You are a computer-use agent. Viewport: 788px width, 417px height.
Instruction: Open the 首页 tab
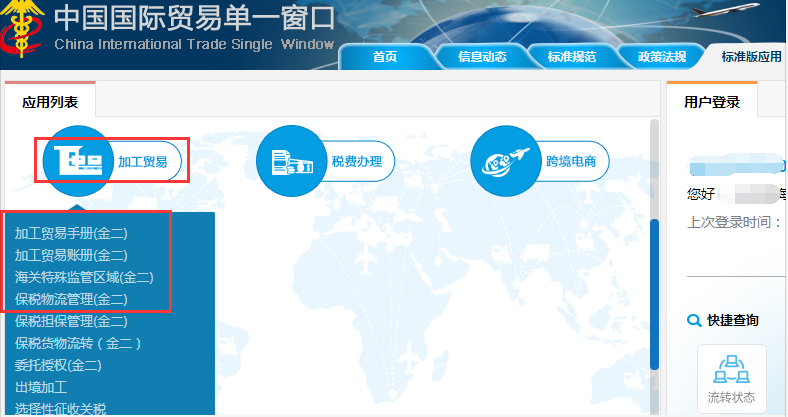pyautogui.click(x=385, y=57)
